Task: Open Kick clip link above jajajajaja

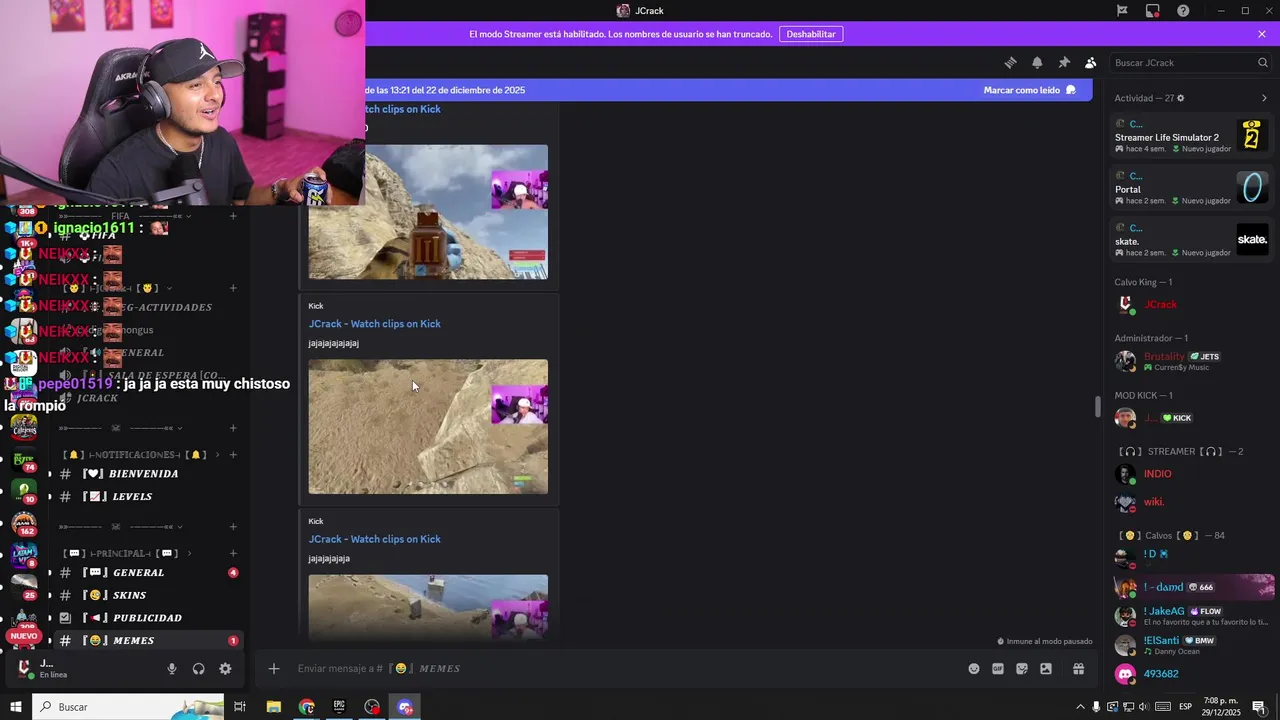Action: pyautogui.click(x=374, y=540)
